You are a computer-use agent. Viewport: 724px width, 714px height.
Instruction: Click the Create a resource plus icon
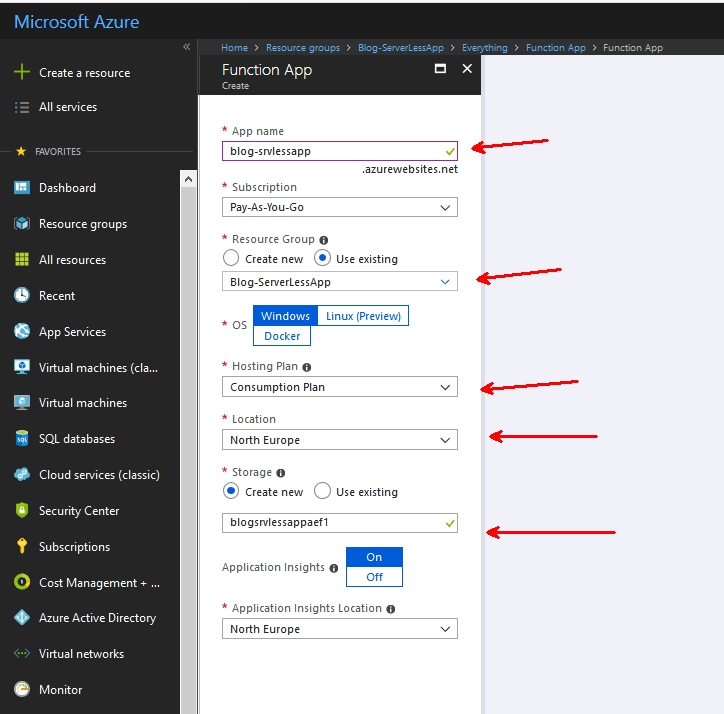pos(22,72)
